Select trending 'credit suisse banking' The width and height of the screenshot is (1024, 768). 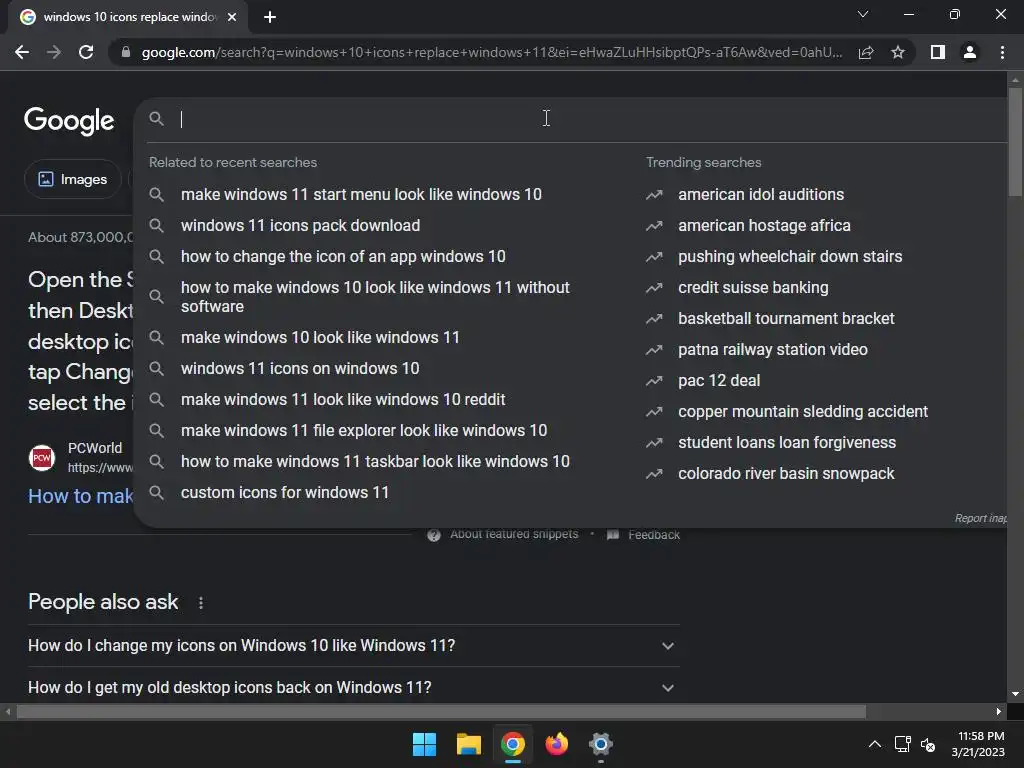[x=753, y=287]
